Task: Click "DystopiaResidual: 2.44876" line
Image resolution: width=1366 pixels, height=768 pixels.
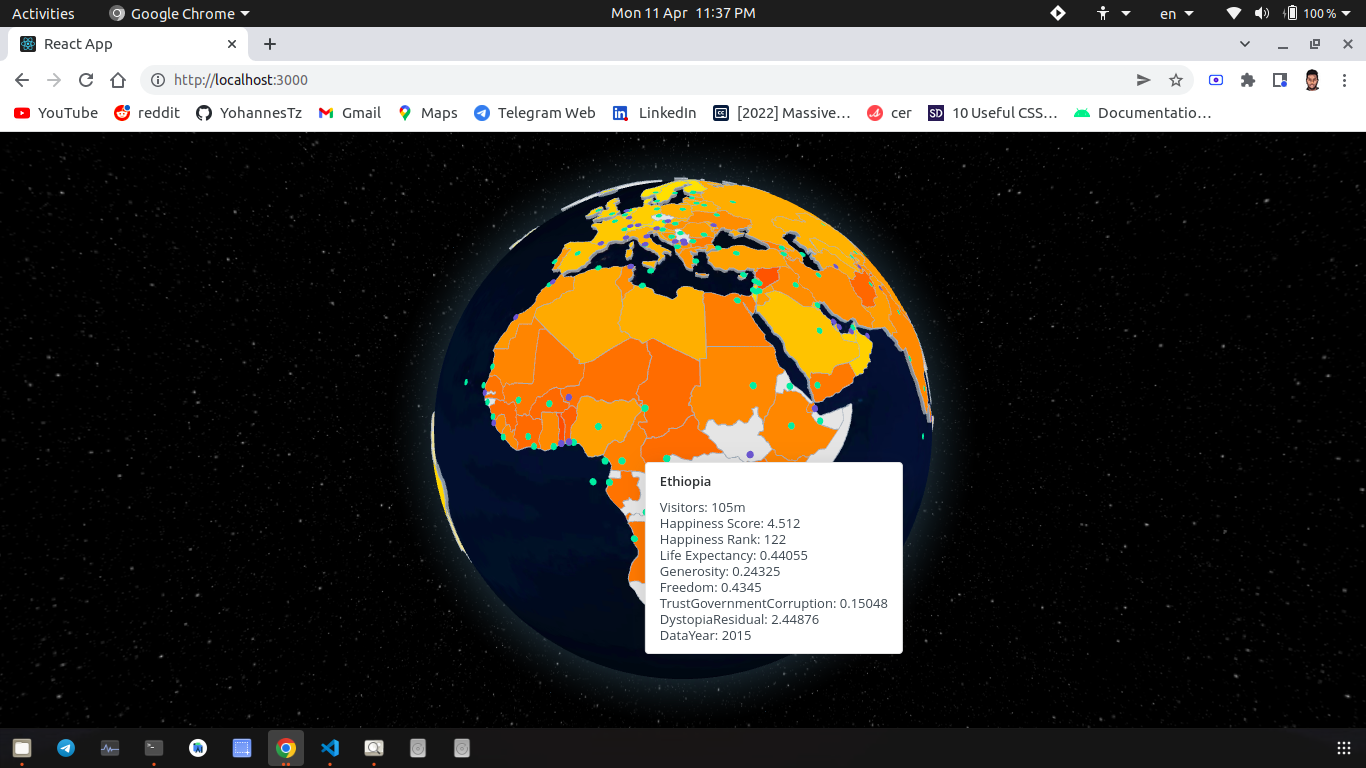Action: (739, 619)
